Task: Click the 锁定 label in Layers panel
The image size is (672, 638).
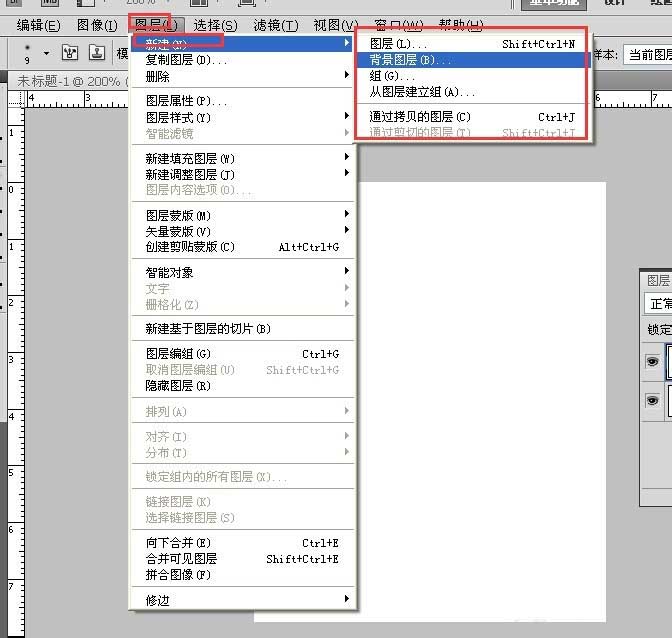Action: (x=659, y=329)
